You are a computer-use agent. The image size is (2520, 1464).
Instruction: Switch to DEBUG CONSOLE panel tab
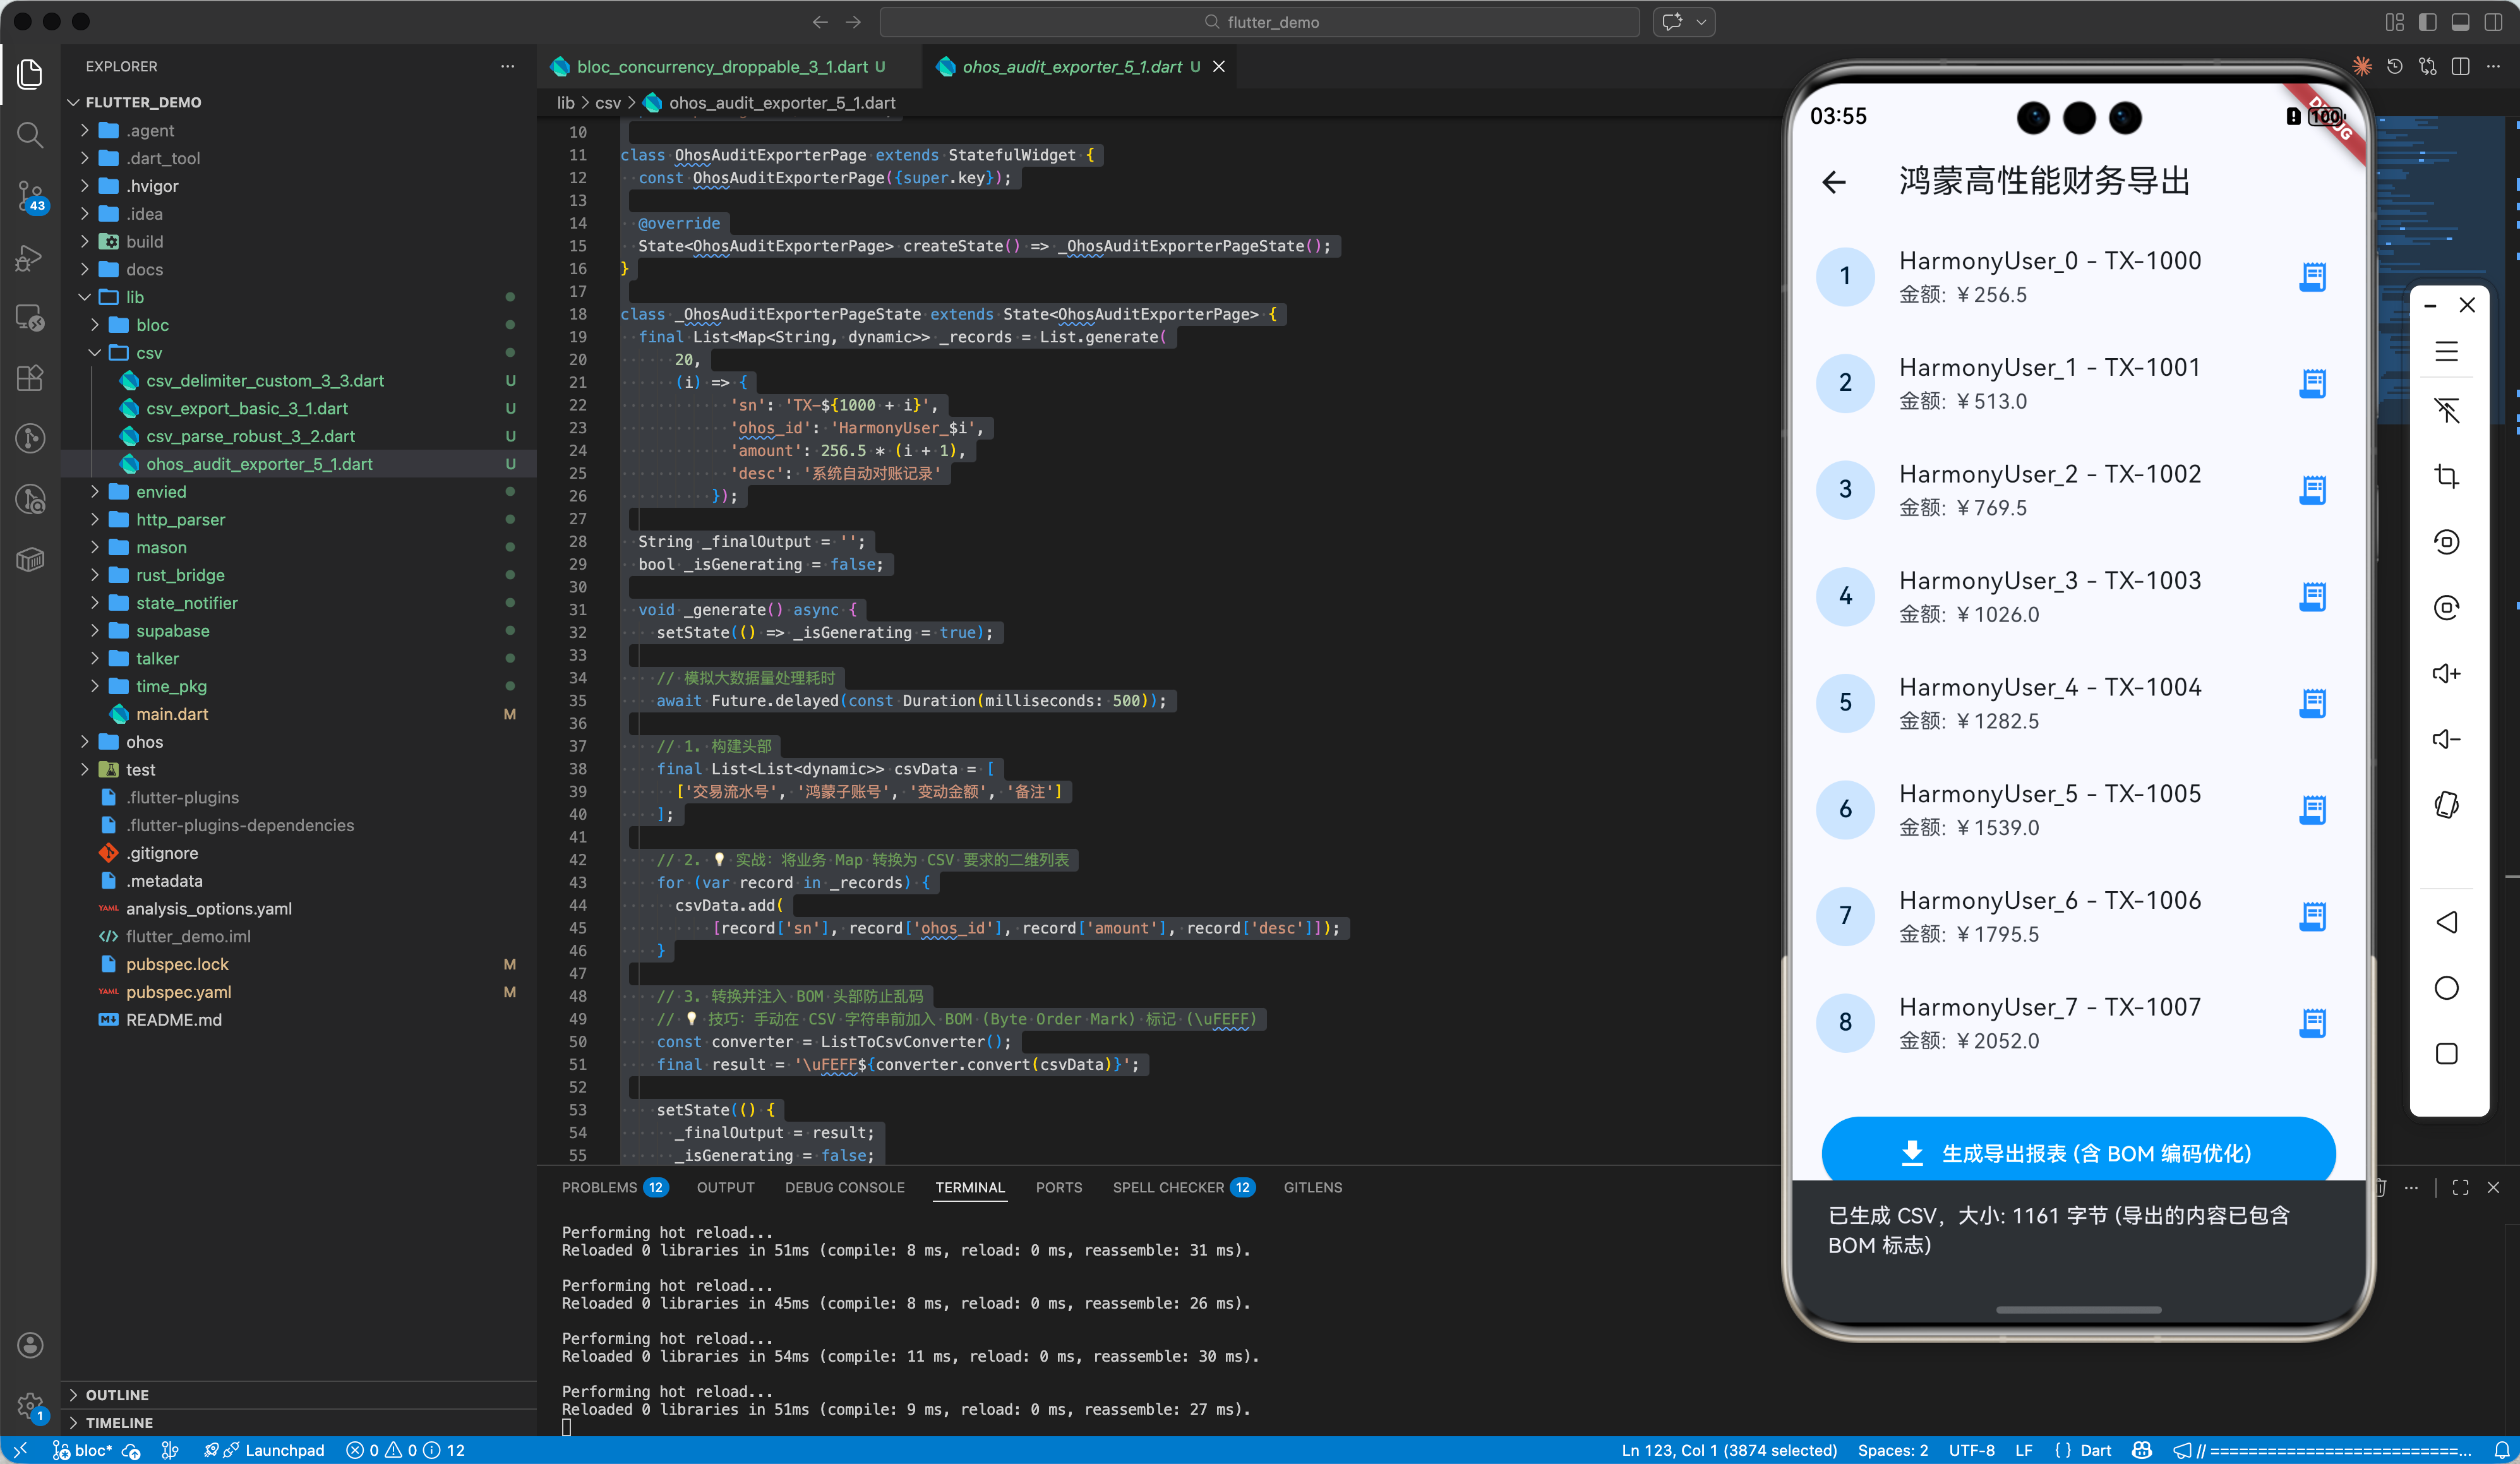(x=844, y=1187)
